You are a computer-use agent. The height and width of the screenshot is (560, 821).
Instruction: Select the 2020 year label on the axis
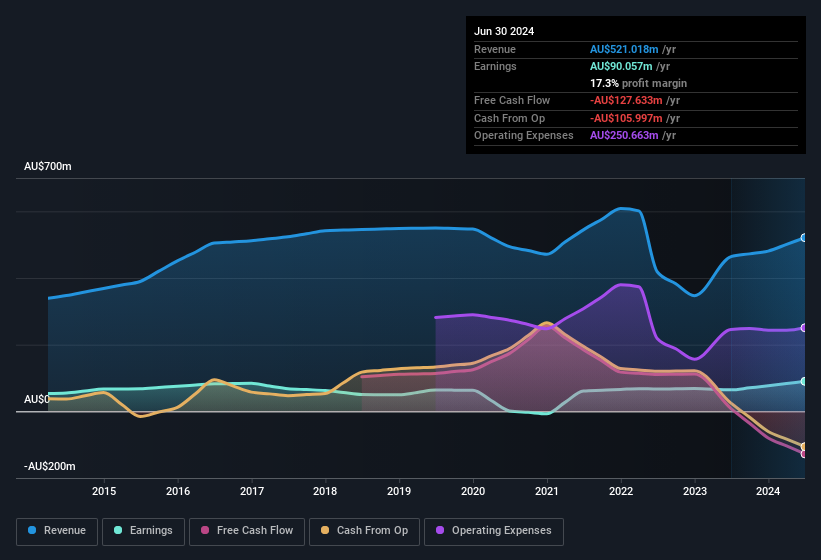point(473,491)
